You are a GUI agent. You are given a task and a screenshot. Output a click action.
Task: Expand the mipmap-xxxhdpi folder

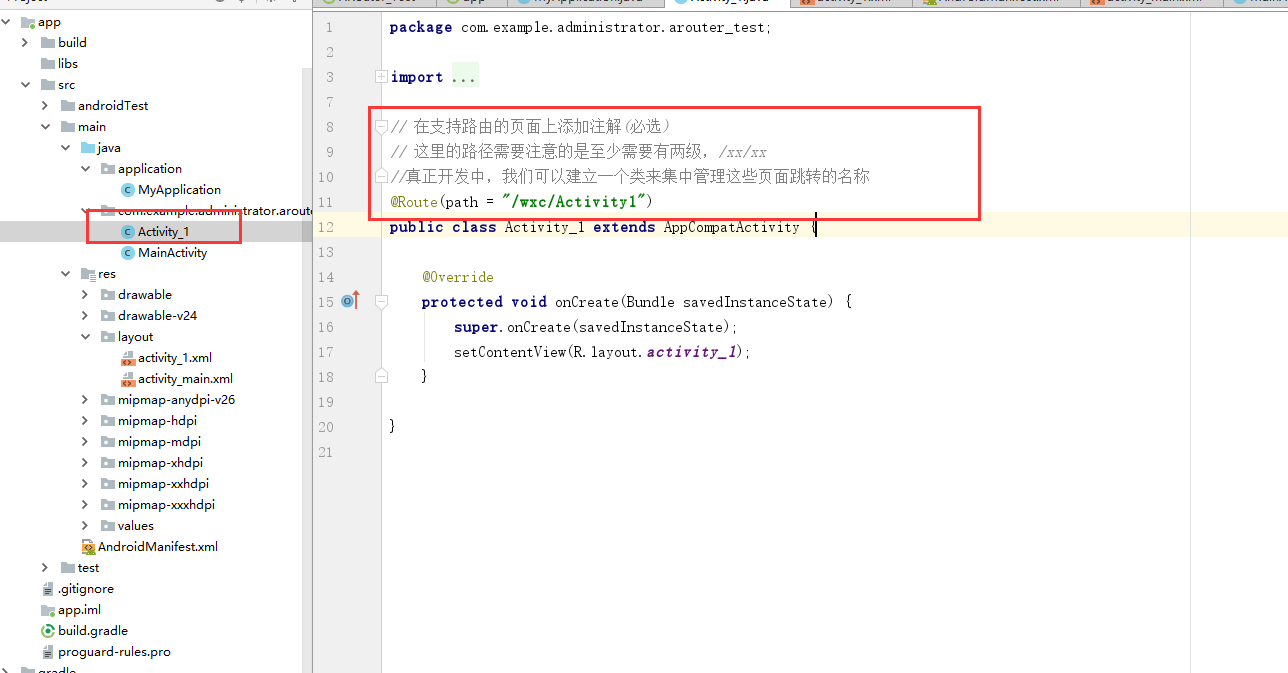click(85, 505)
